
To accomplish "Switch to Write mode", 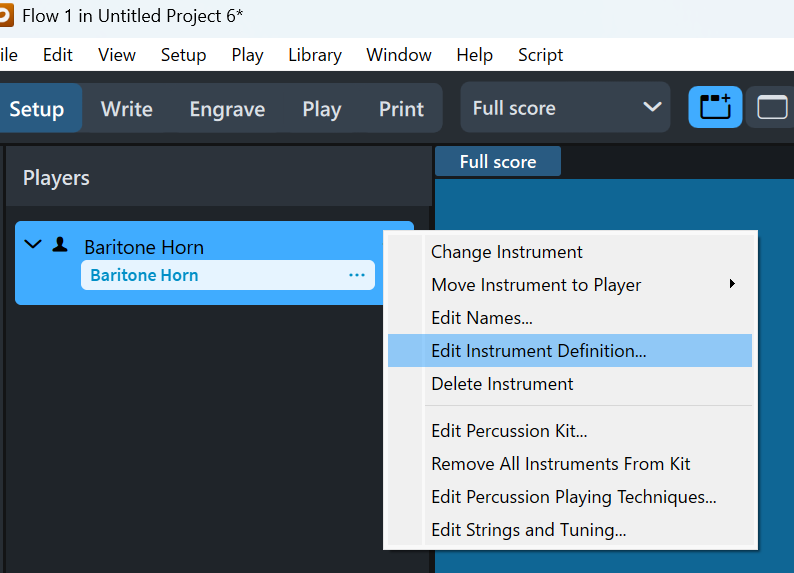I will click(127, 109).
